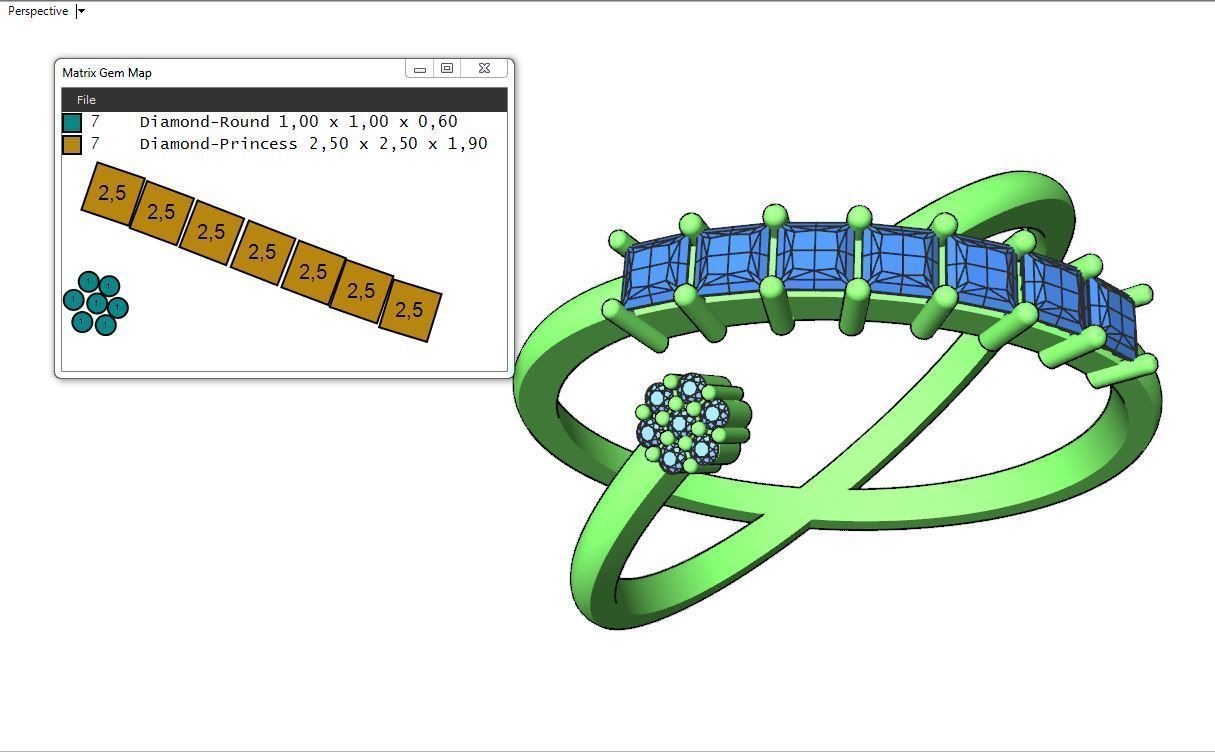Screen dimensions: 1215x752
Task: Click the Diamond-Round quantity '7'
Action: tap(95, 122)
